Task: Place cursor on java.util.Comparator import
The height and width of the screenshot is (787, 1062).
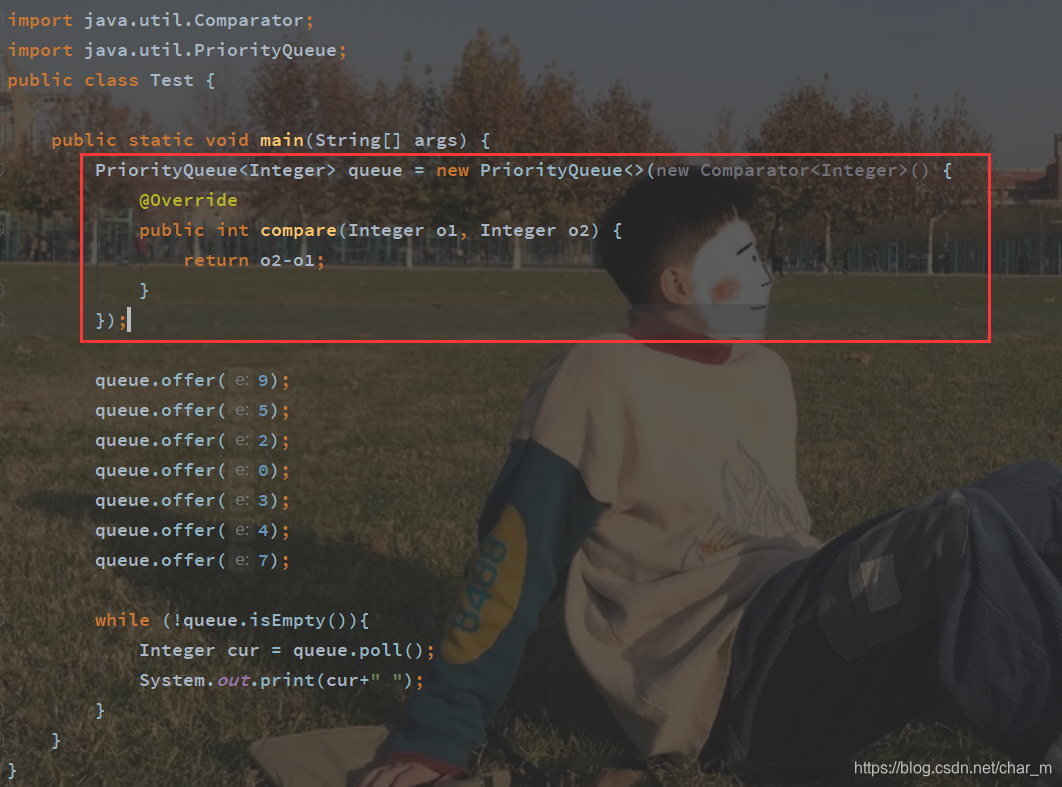Action: tap(193, 20)
